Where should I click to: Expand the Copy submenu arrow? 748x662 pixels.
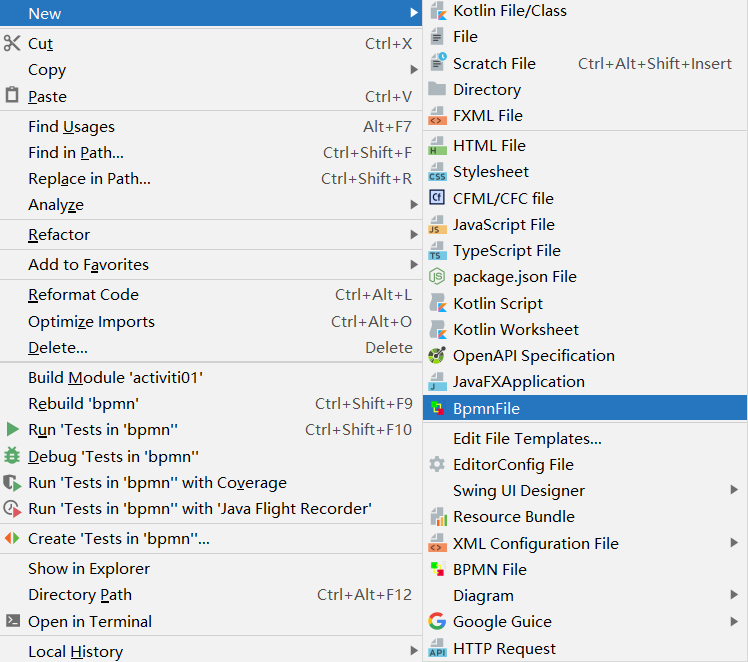click(414, 70)
